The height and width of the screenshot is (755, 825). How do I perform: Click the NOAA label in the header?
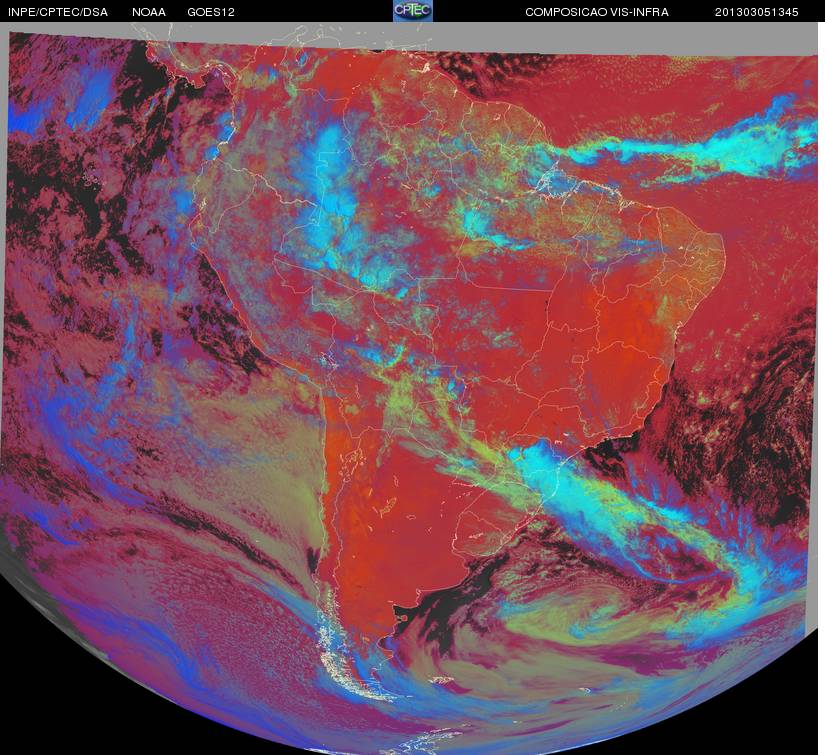149,12
